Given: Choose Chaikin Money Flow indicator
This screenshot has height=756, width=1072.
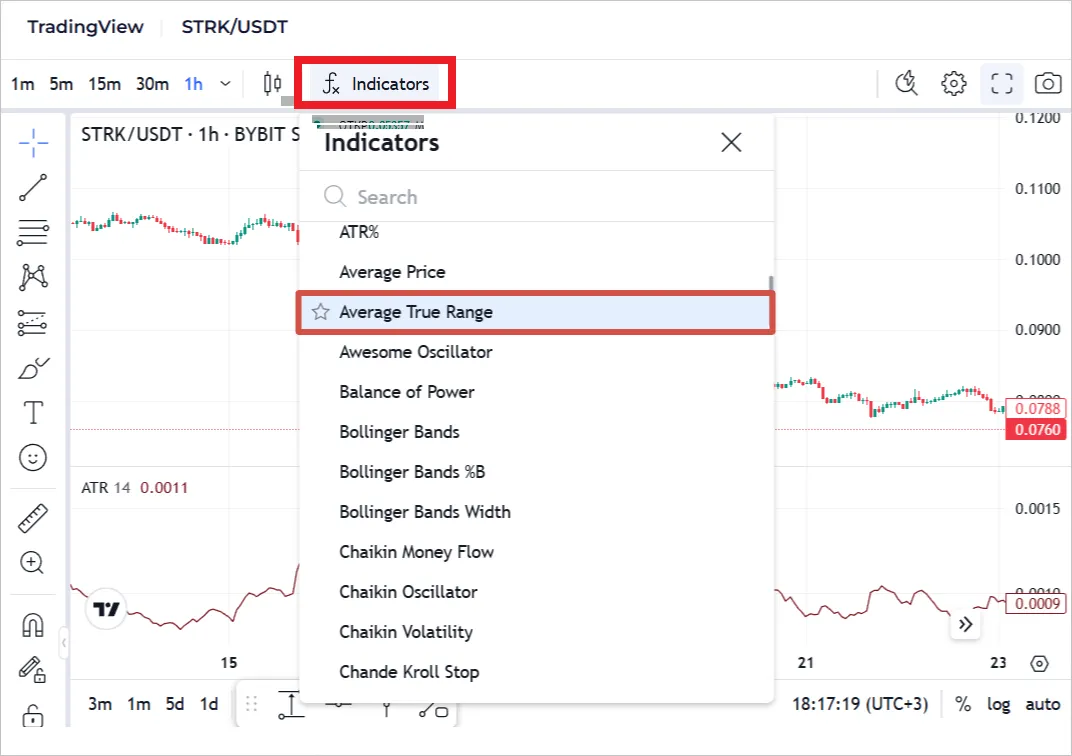Looking at the screenshot, I should click(416, 552).
